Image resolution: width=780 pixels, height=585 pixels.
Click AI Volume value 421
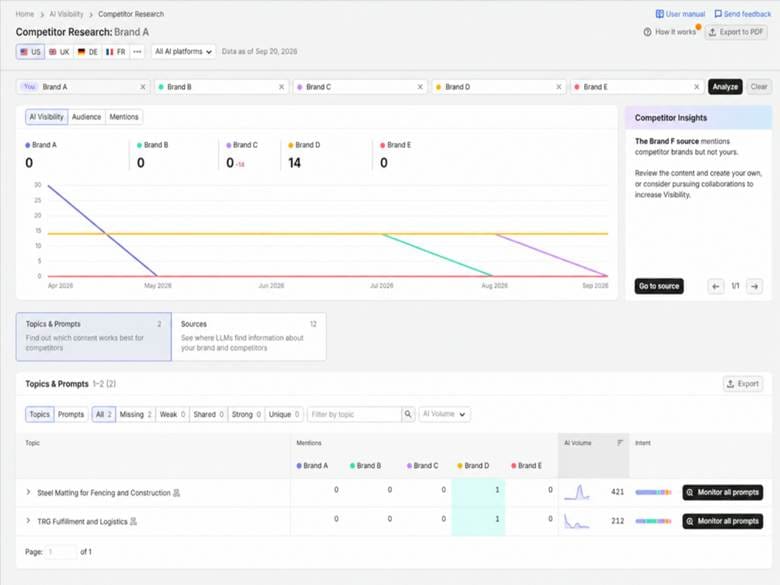tap(617, 492)
